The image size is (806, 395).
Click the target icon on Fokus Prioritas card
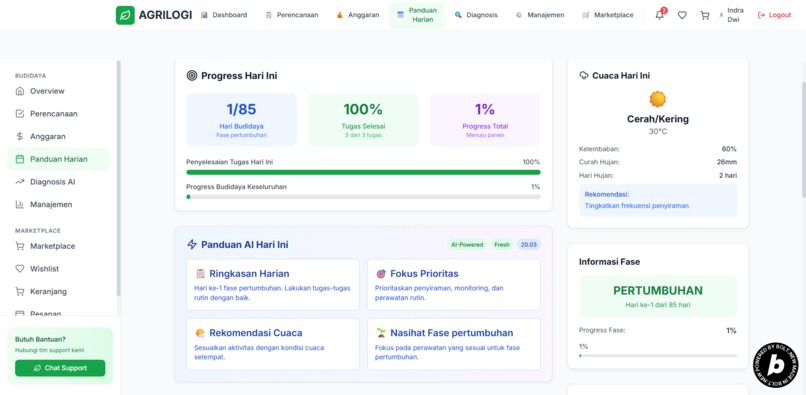click(381, 274)
